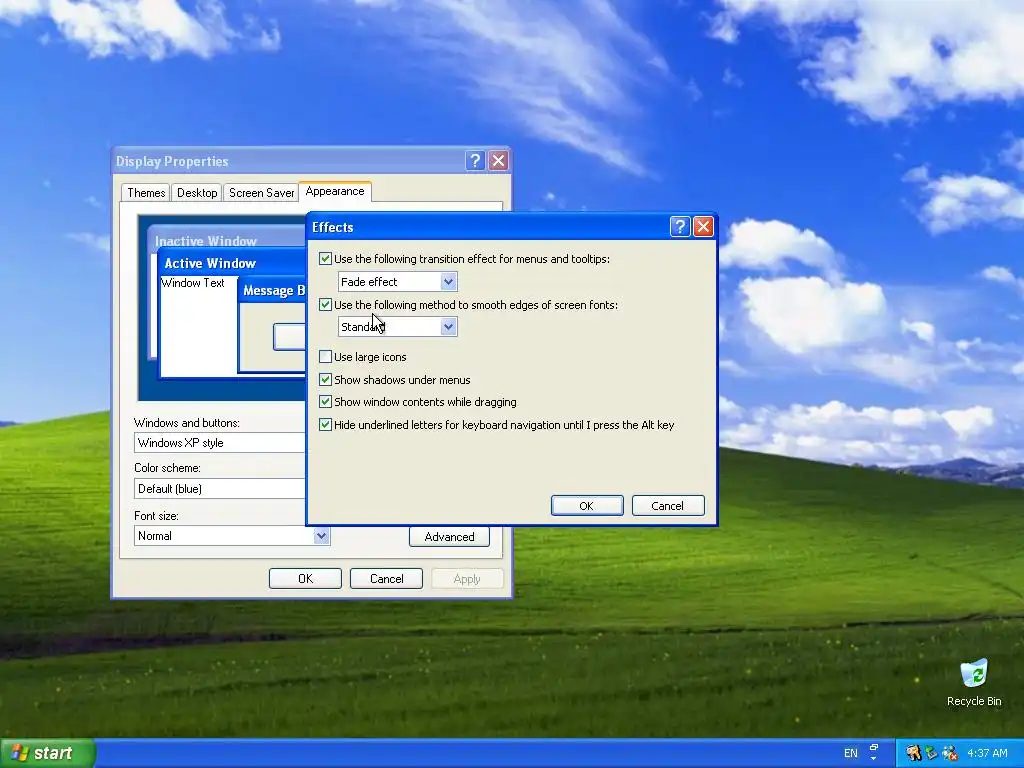
Task: Switch to the Desktop tab
Action: pos(197,193)
